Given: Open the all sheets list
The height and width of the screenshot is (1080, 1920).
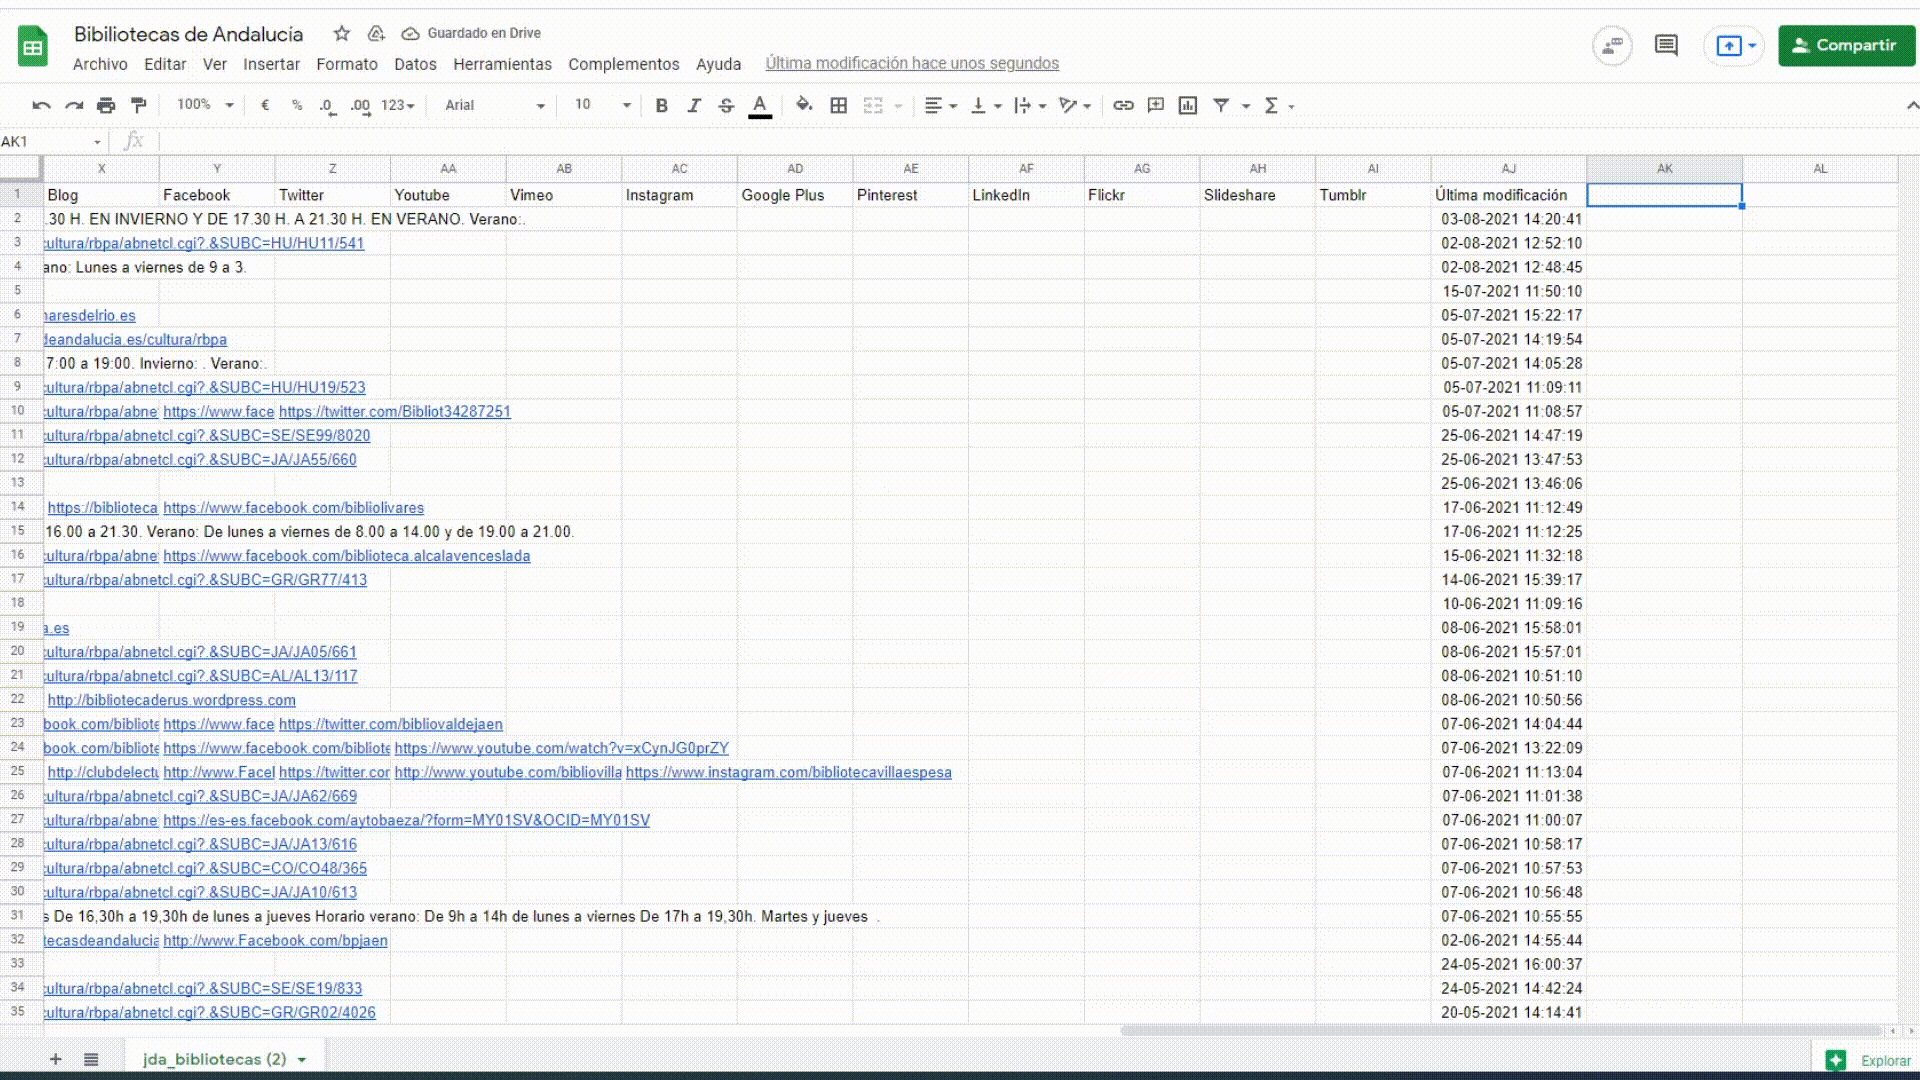Looking at the screenshot, I should pyautogui.click(x=91, y=1059).
